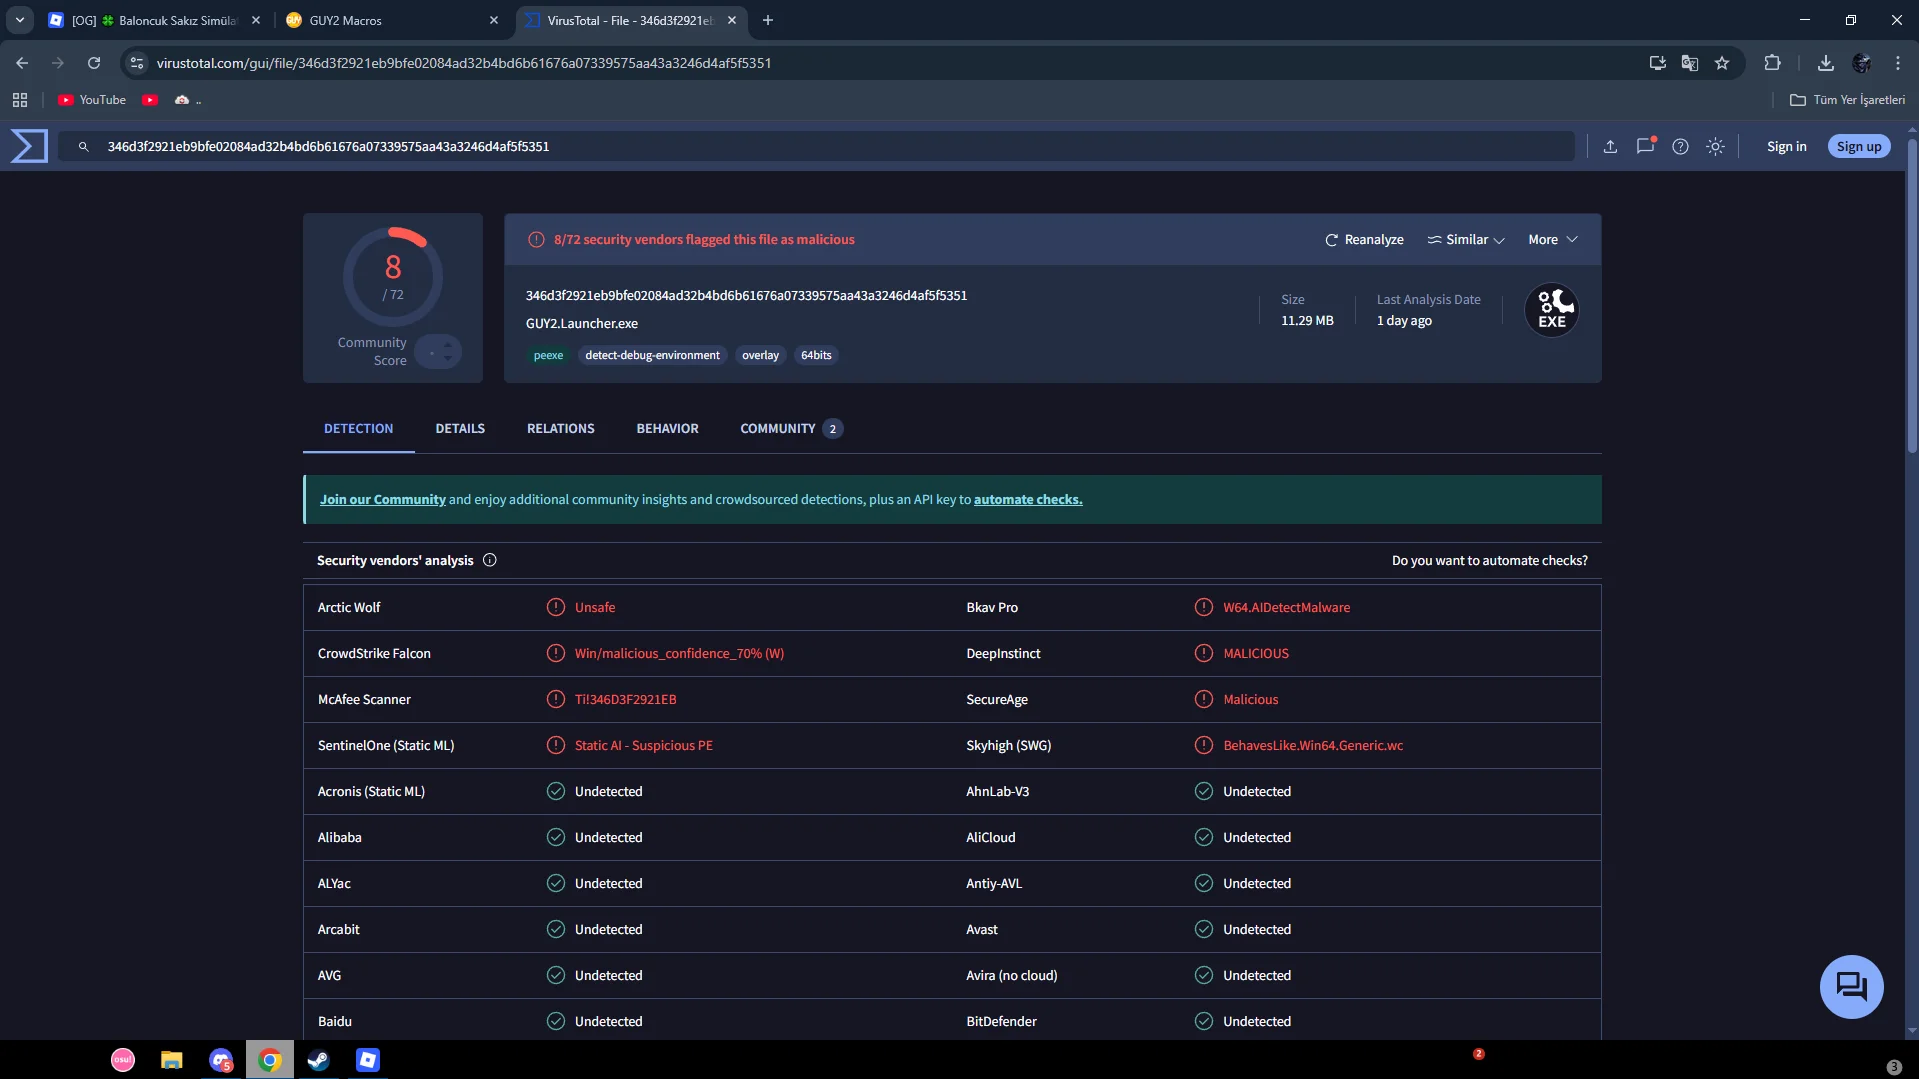Open the Tüm Yer İşaretleri bookmarks folder
This screenshot has width=1919, height=1079.
1847,100
